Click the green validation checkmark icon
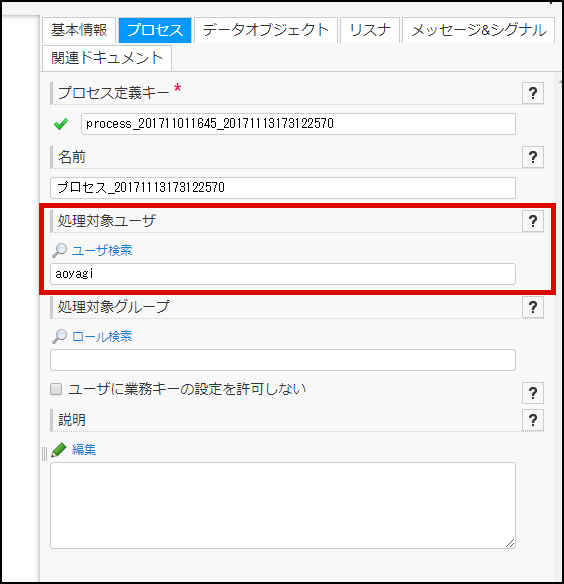 coord(61,124)
